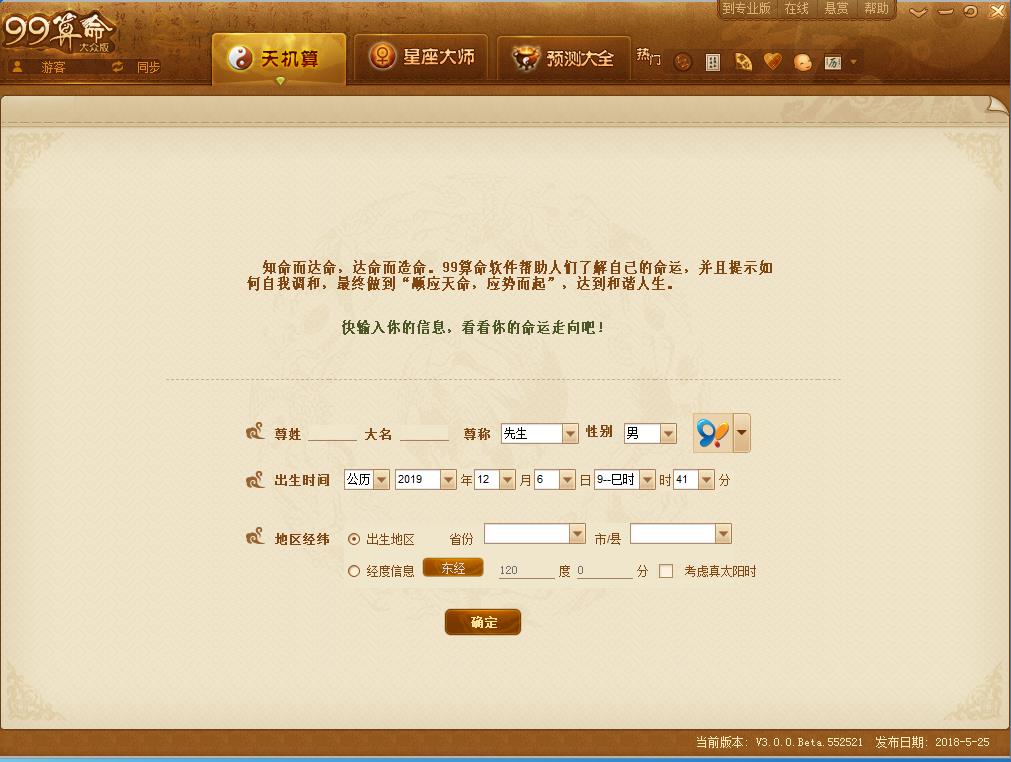Click the curled page corner icon
The height and width of the screenshot is (762, 1011).
[997, 106]
